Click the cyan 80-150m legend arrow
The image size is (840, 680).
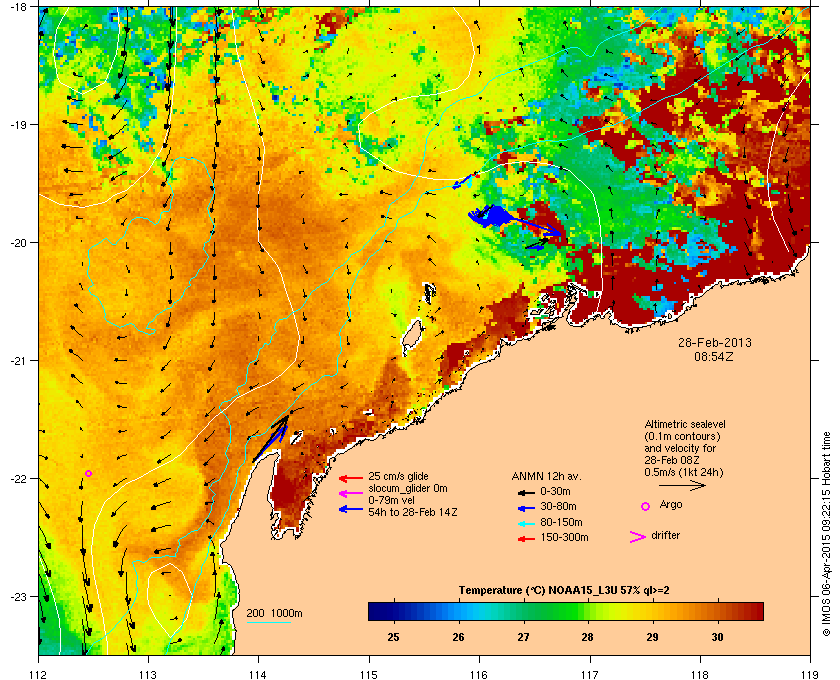point(527,524)
